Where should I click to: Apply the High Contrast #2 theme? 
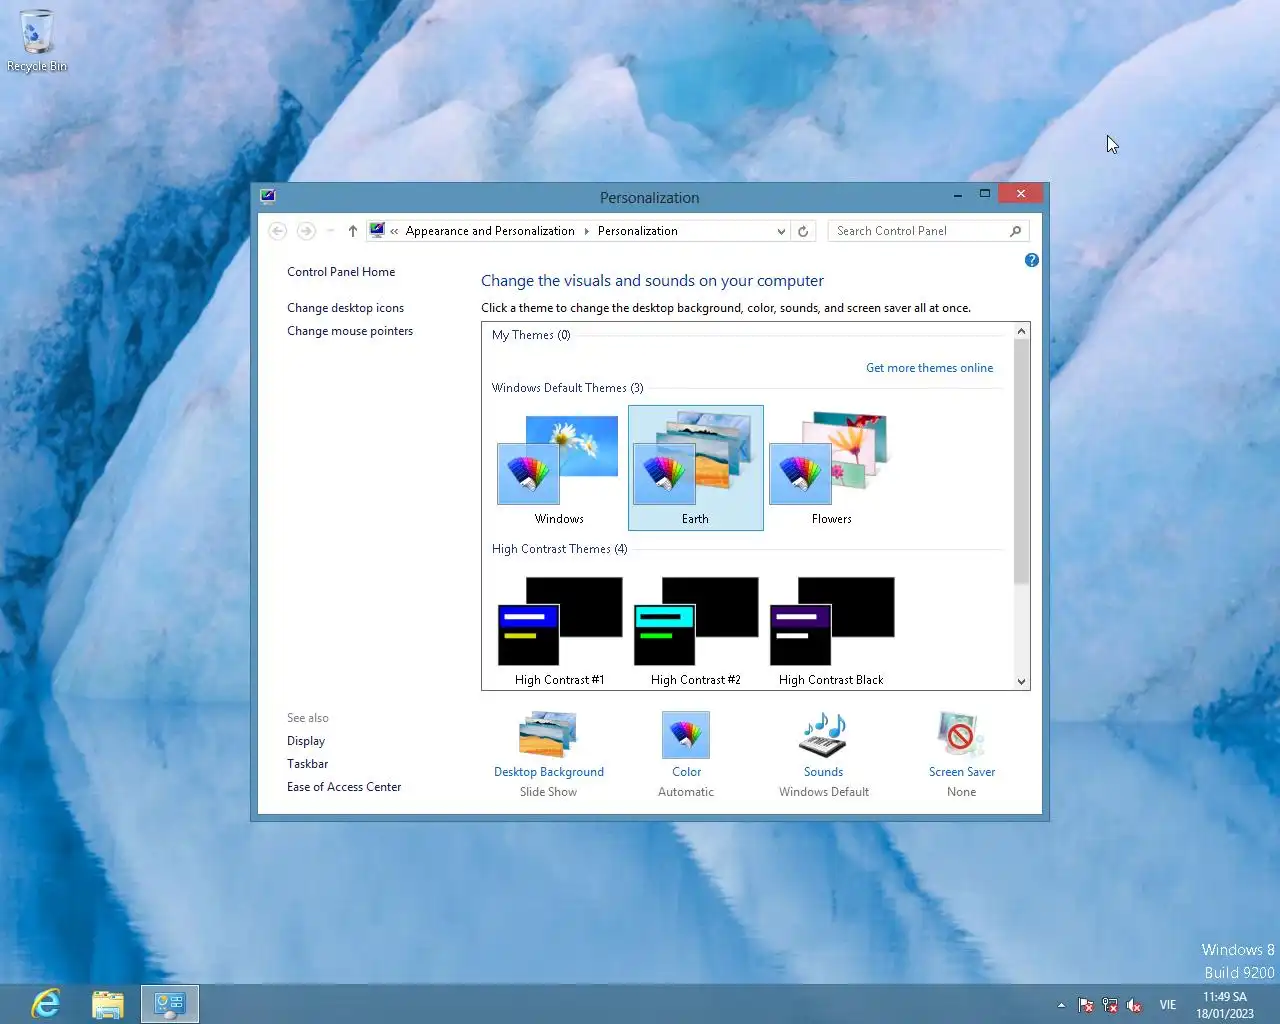click(696, 630)
